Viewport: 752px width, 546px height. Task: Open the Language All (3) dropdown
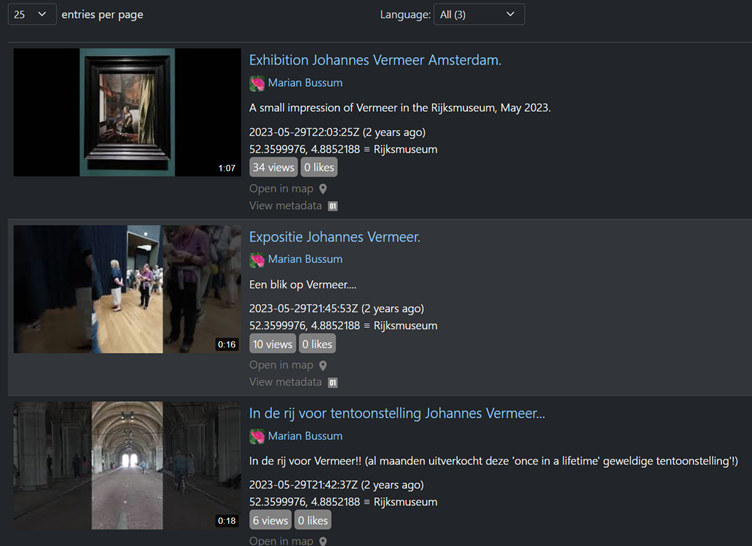coord(479,14)
